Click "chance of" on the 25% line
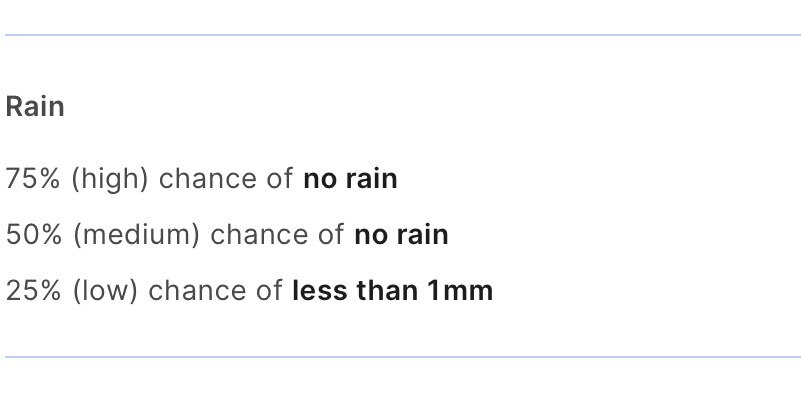 click(x=216, y=291)
